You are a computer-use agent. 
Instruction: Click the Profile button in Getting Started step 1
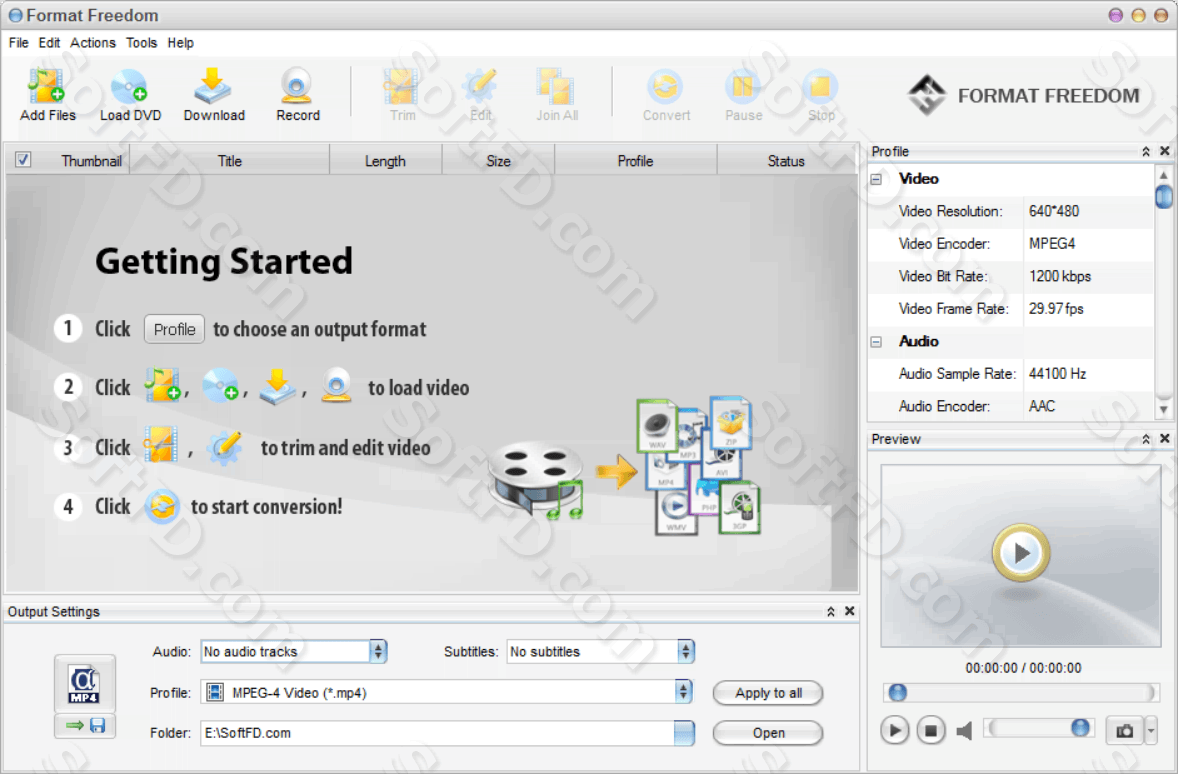[x=174, y=329]
